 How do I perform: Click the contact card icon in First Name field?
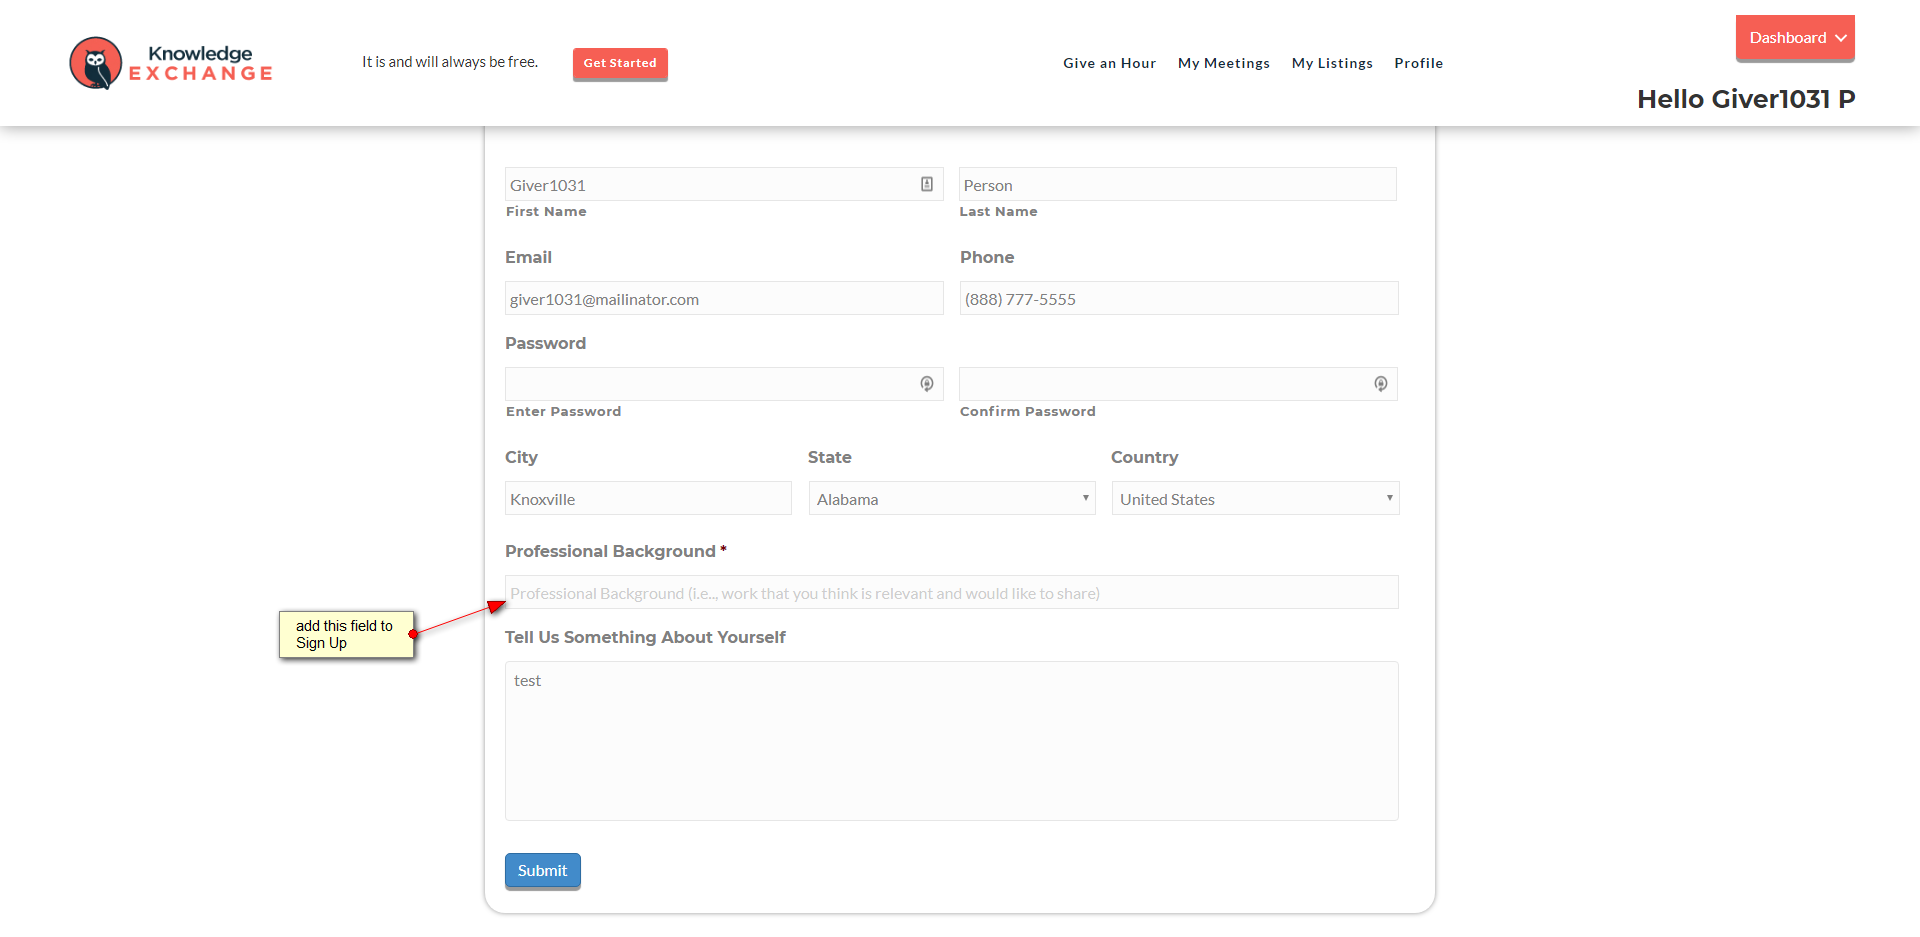coord(927,184)
